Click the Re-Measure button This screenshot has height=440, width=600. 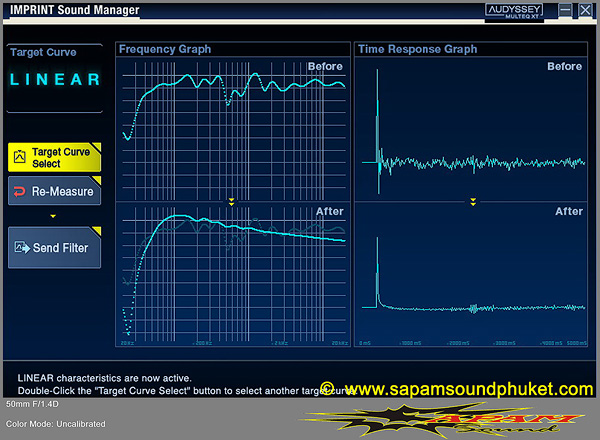(54, 191)
